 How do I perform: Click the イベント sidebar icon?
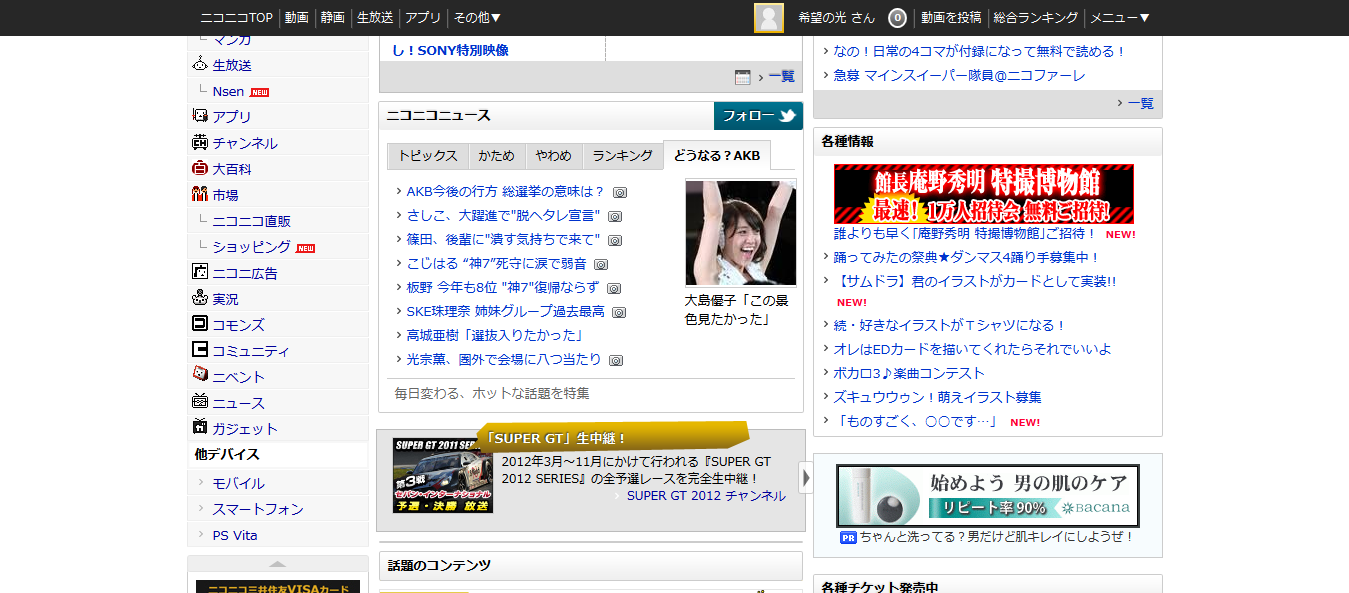[199, 375]
